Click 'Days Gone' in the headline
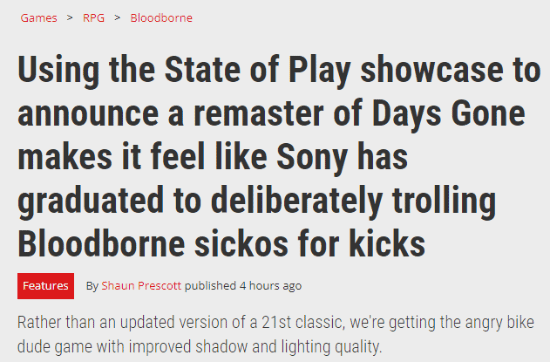Image resolution: width=550 pixels, height=362 pixels. point(448,114)
